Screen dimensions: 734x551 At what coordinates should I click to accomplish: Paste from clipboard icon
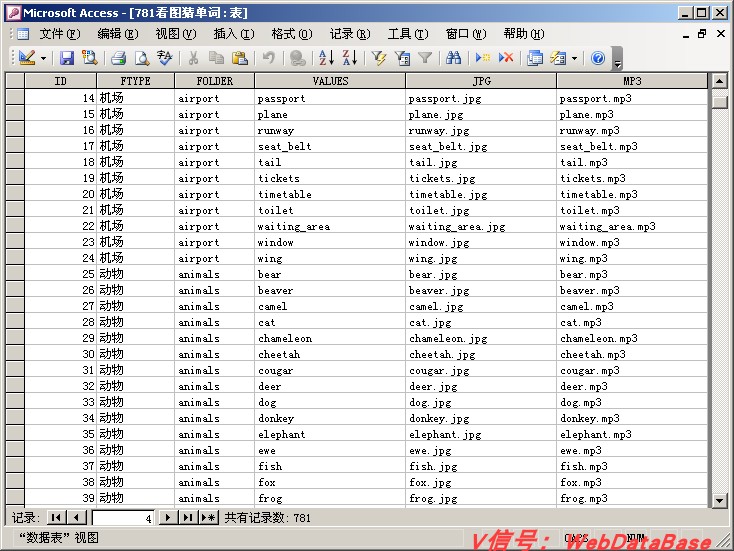coord(239,58)
